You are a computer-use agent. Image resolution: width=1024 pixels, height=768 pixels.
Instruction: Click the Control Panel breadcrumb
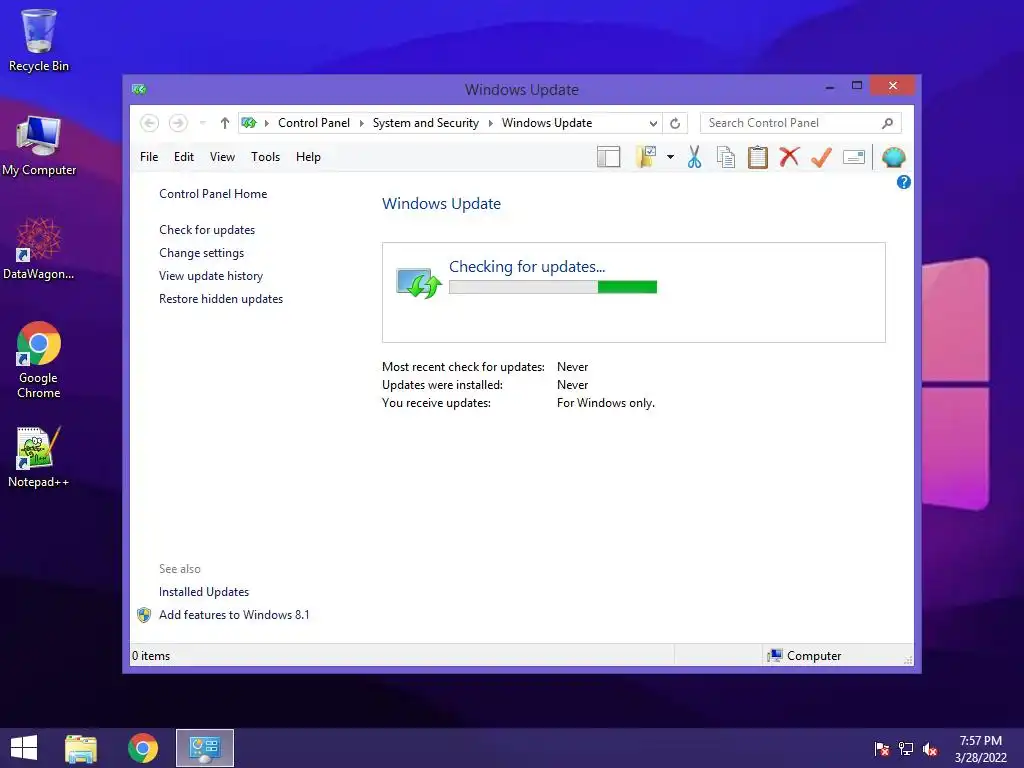click(313, 123)
